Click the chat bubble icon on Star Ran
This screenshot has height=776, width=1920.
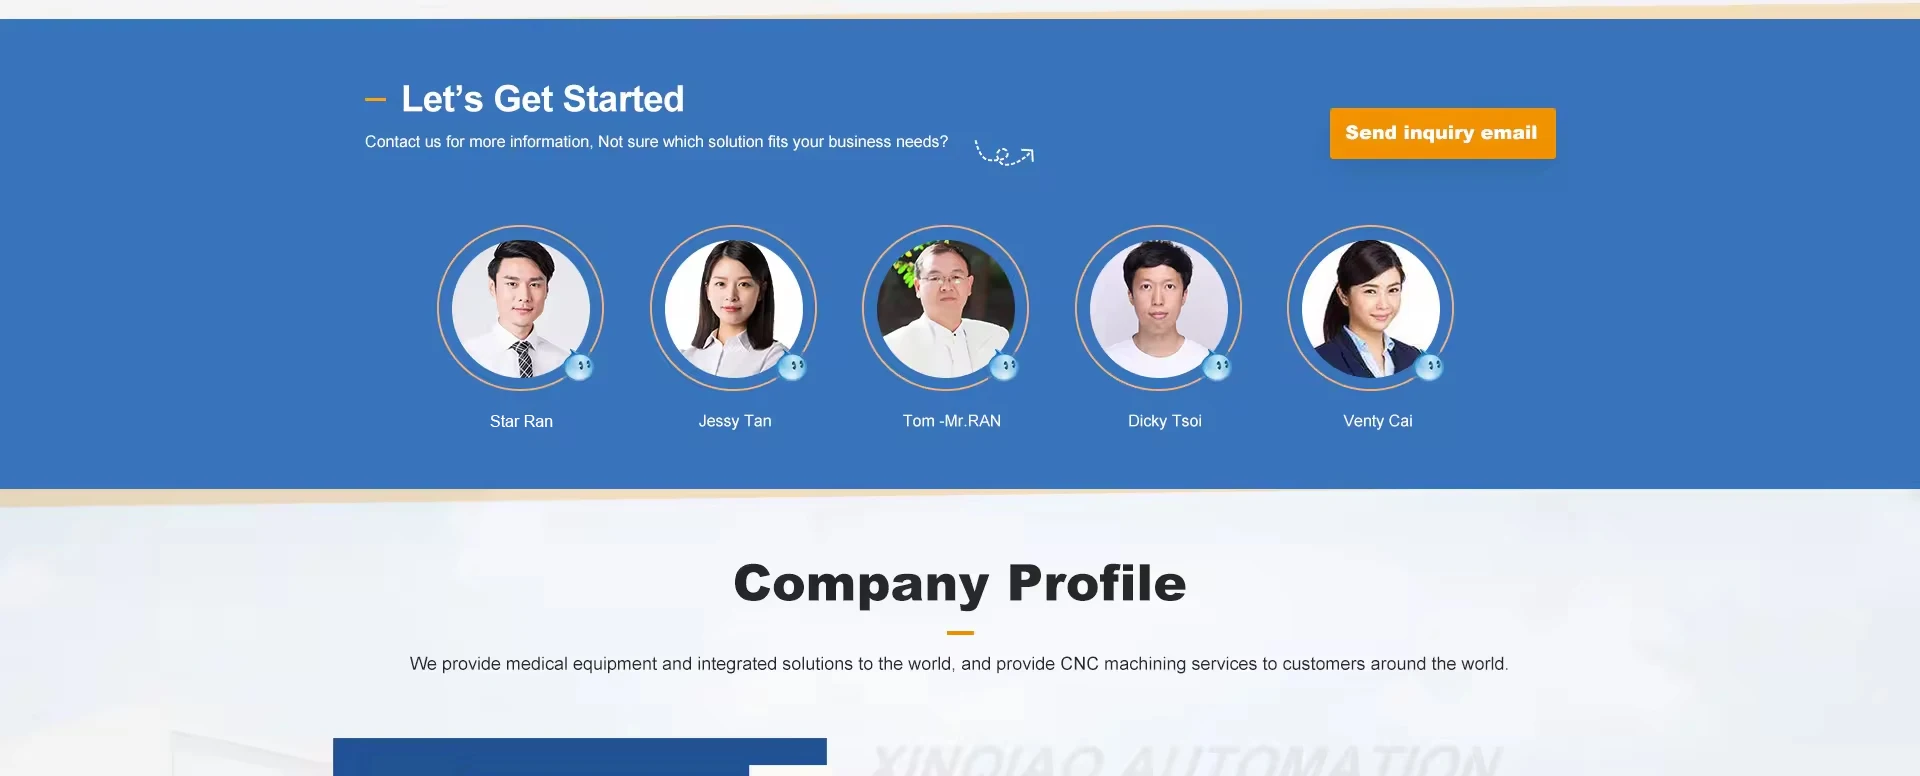pos(579,367)
